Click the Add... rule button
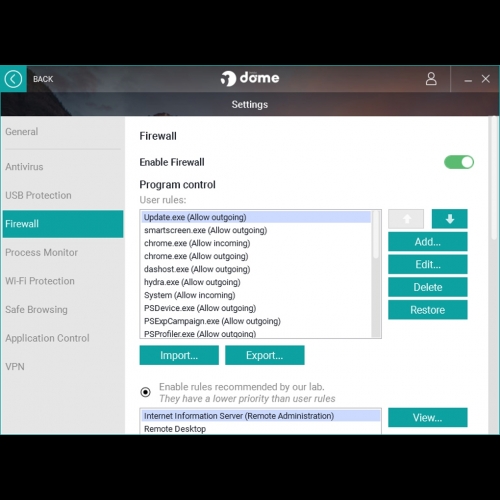This screenshot has width=500, height=500. tap(428, 242)
